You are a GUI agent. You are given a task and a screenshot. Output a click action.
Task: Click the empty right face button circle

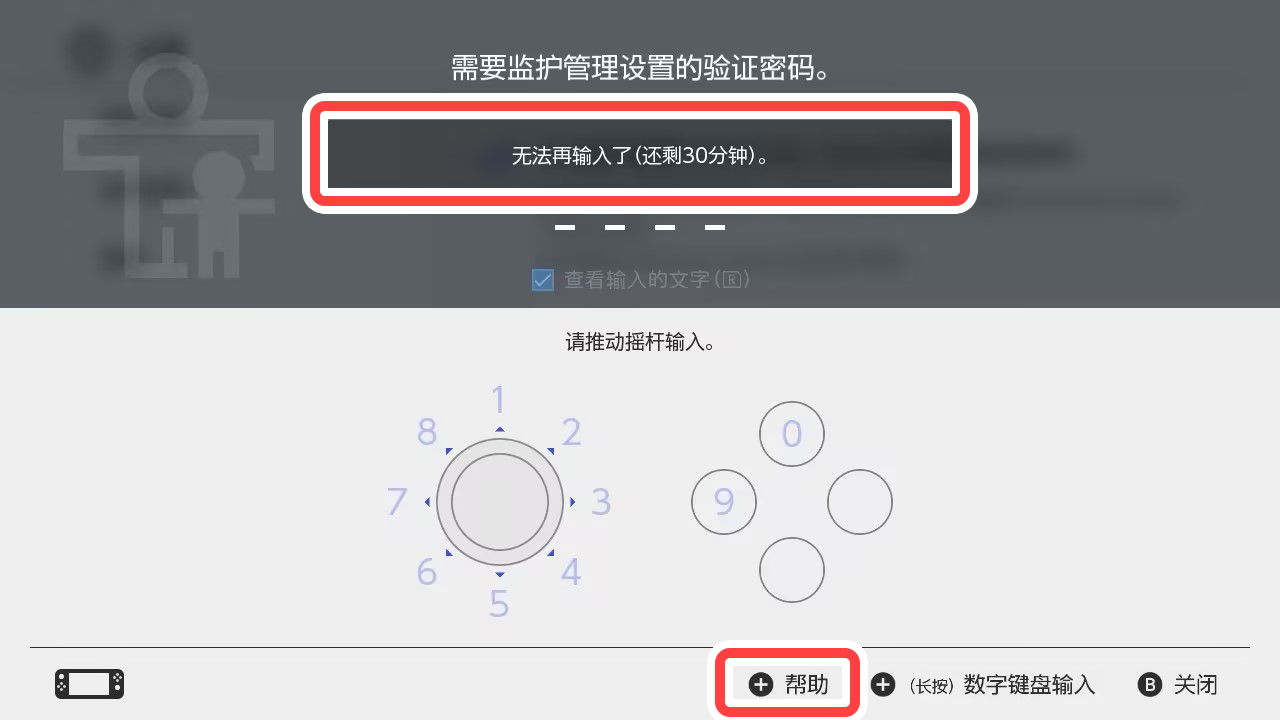click(x=860, y=502)
